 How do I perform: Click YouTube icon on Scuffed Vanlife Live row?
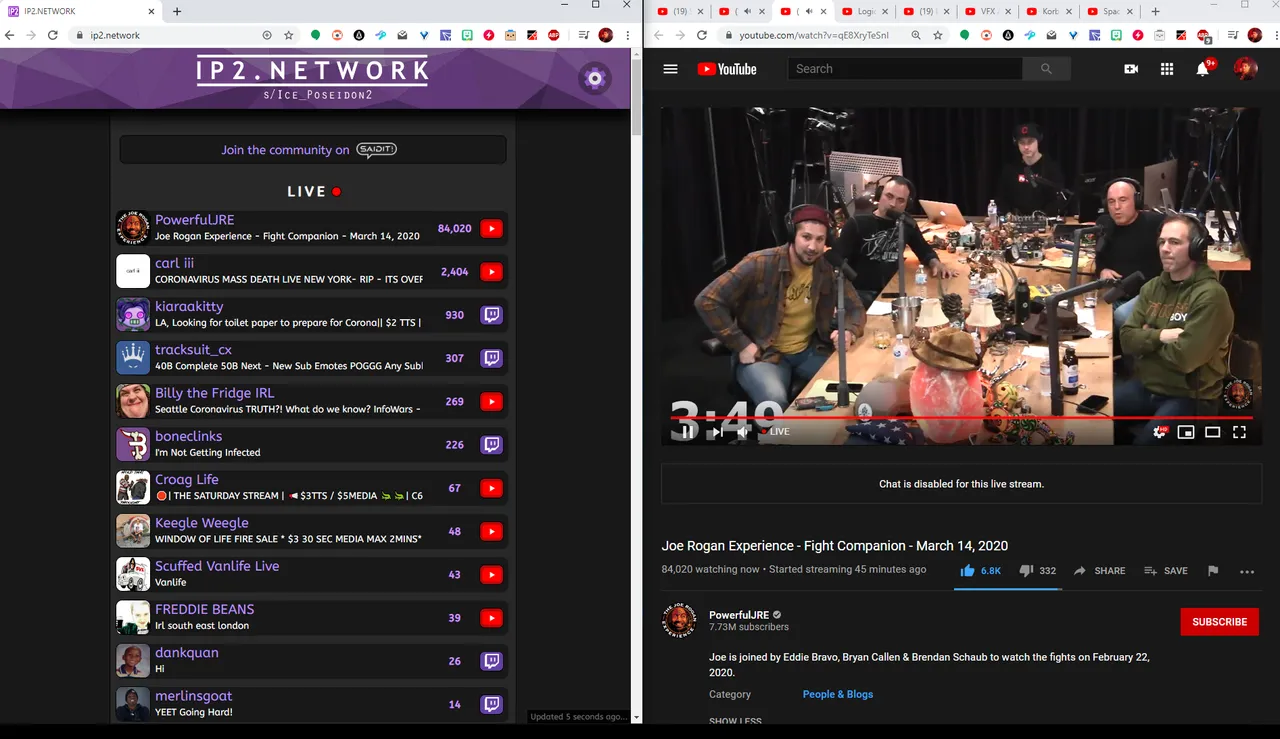[x=491, y=574]
